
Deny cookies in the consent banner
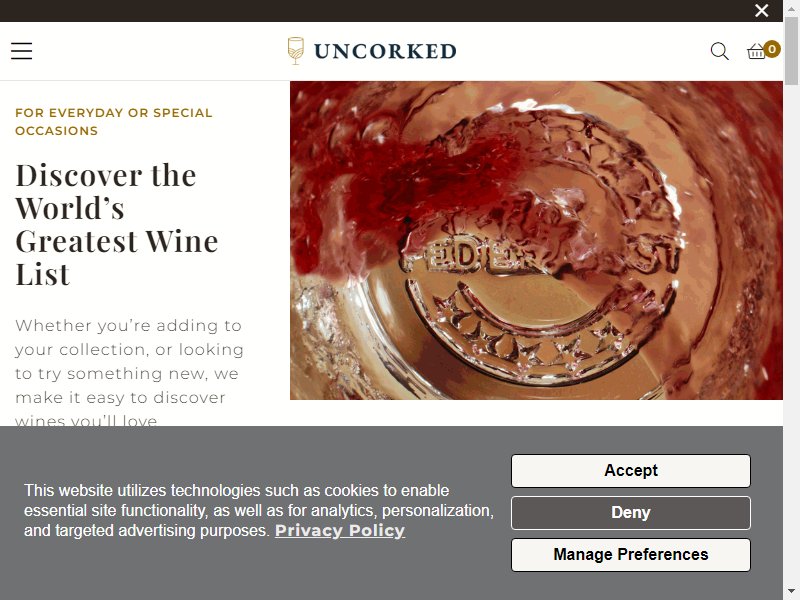click(631, 513)
